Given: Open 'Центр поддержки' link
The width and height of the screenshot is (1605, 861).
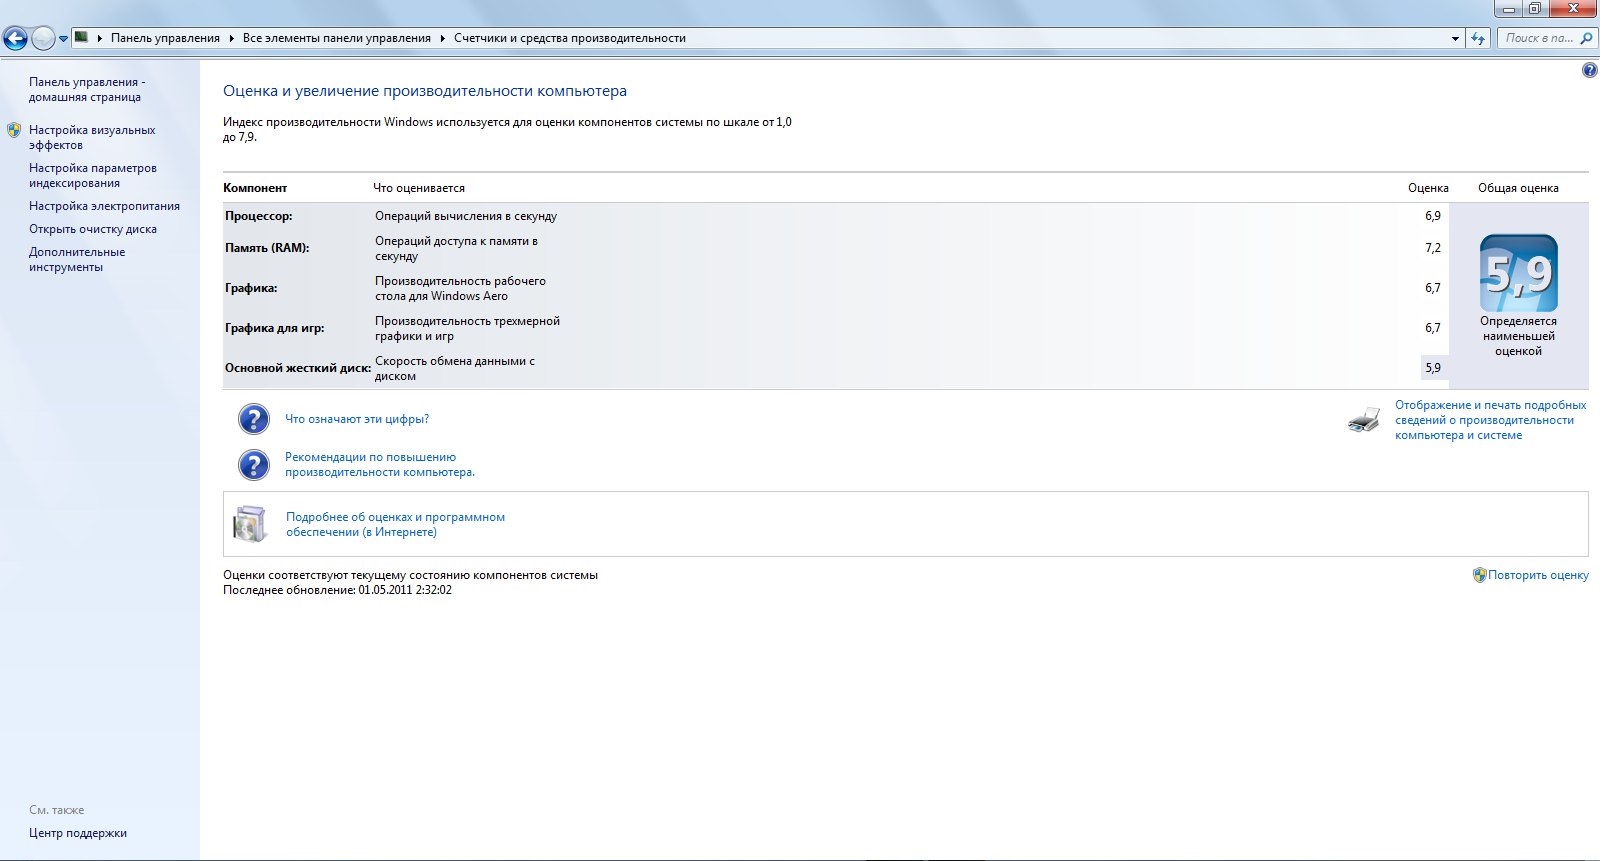Looking at the screenshot, I should [x=78, y=833].
